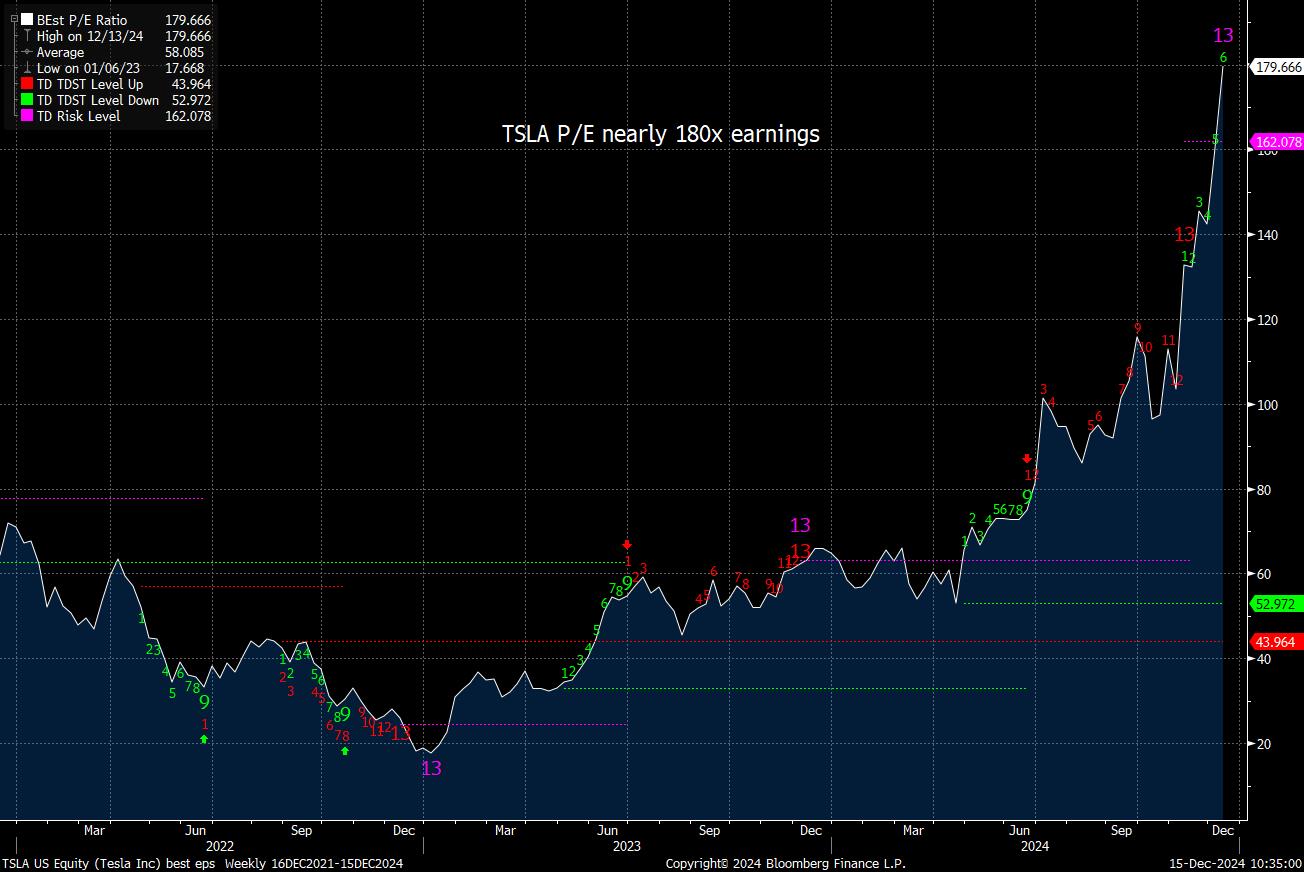
Task: Click the 2024 year label on the x-axis
Action: click(1036, 846)
